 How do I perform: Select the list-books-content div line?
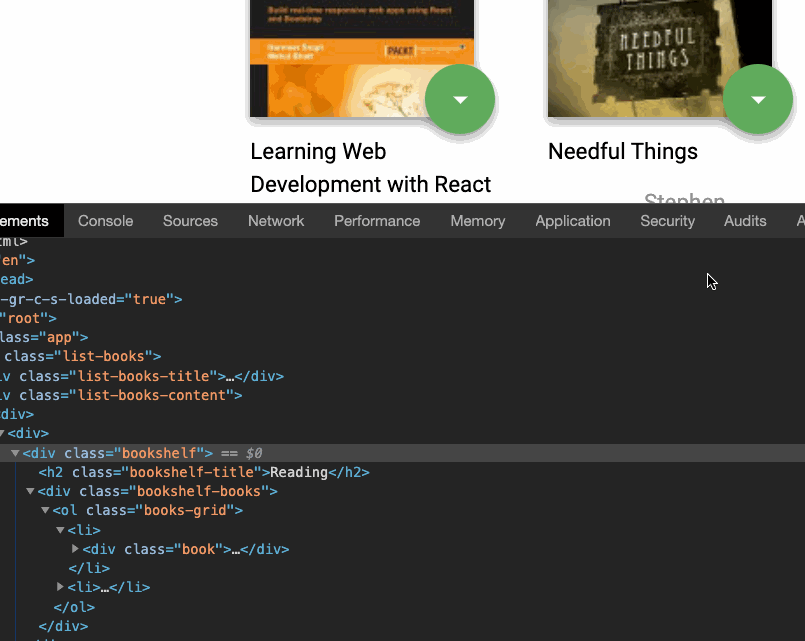121,395
